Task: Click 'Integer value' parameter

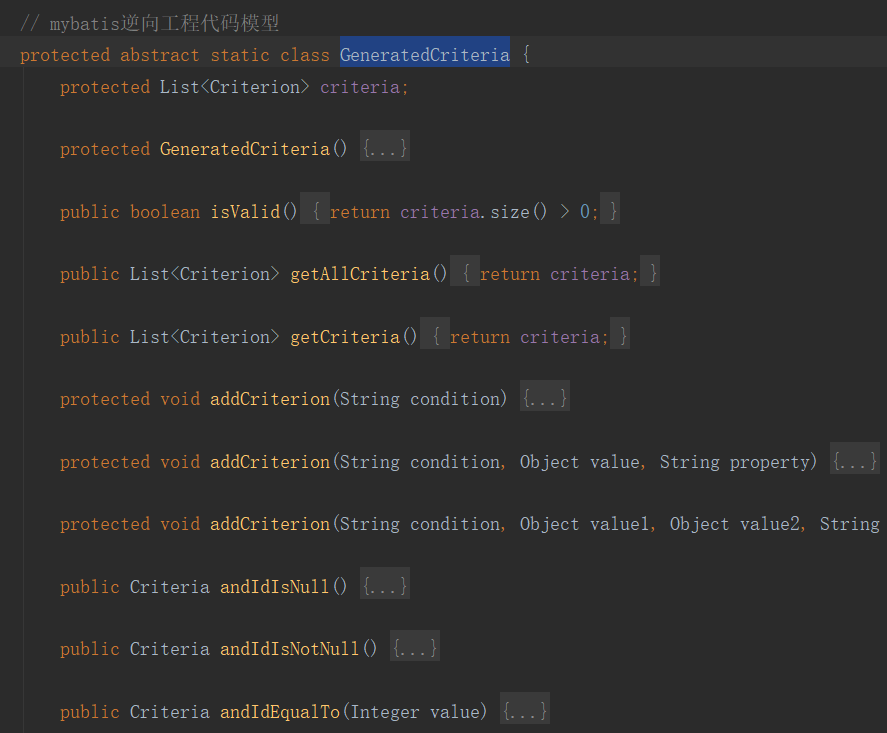Action: [x=415, y=712]
